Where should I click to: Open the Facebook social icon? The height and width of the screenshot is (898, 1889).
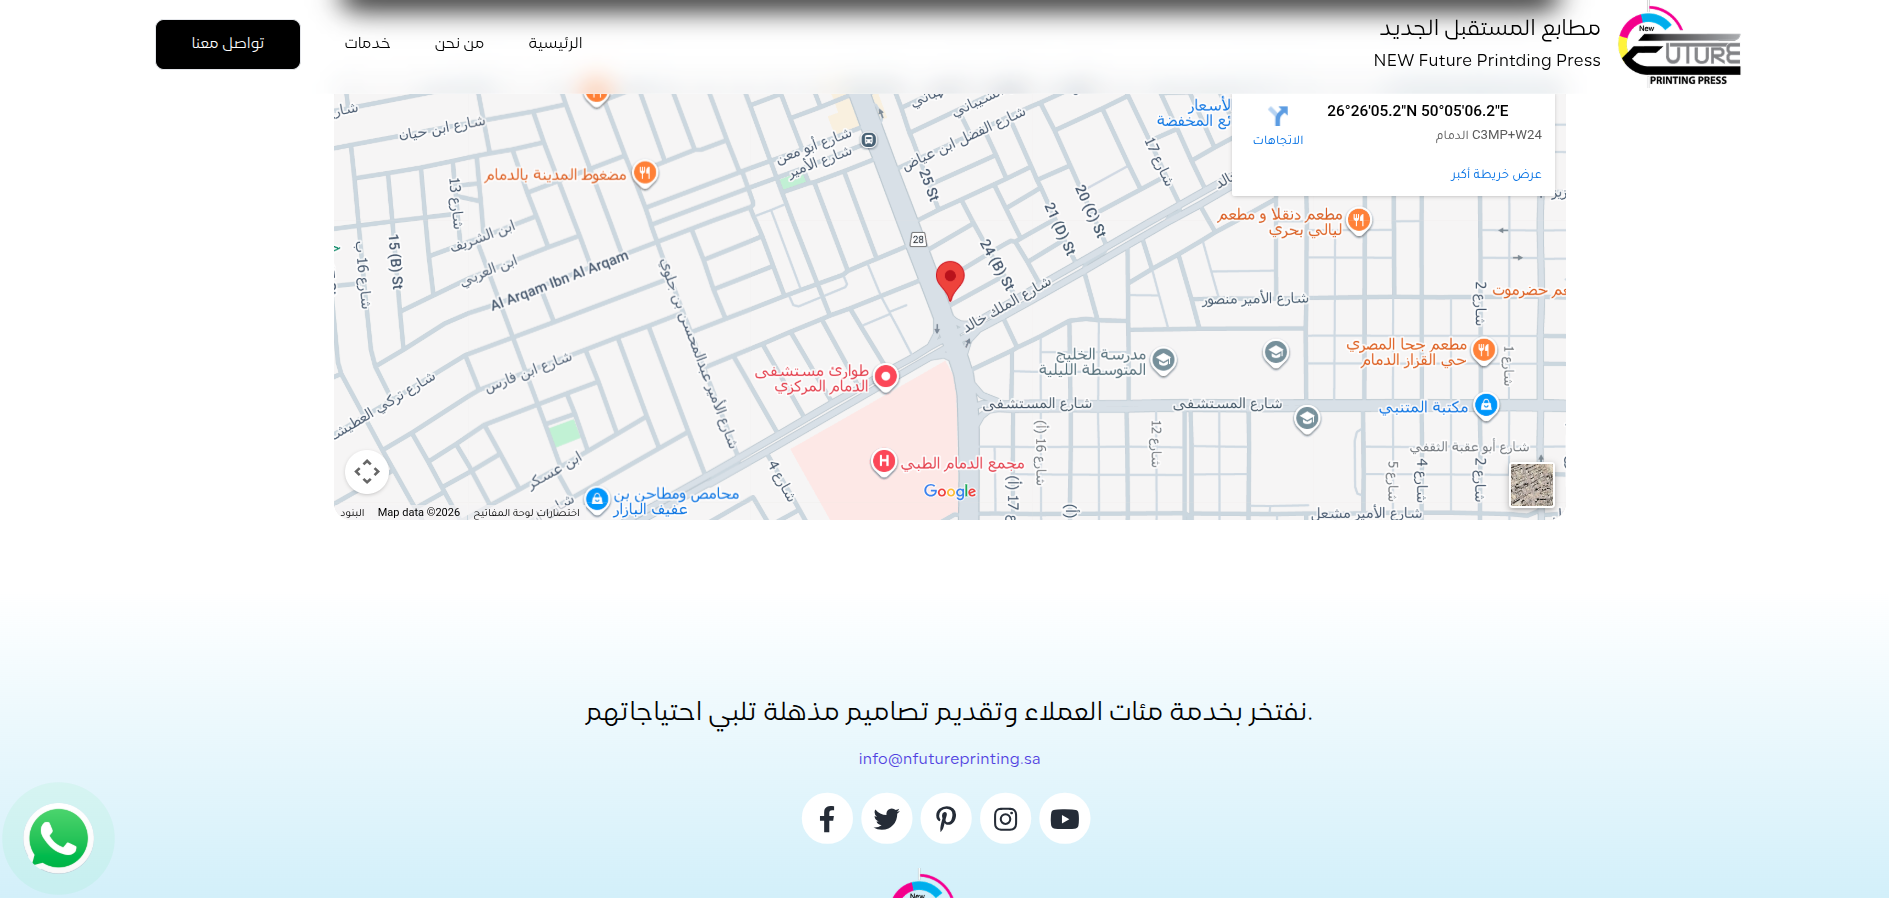(x=827, y=819)
